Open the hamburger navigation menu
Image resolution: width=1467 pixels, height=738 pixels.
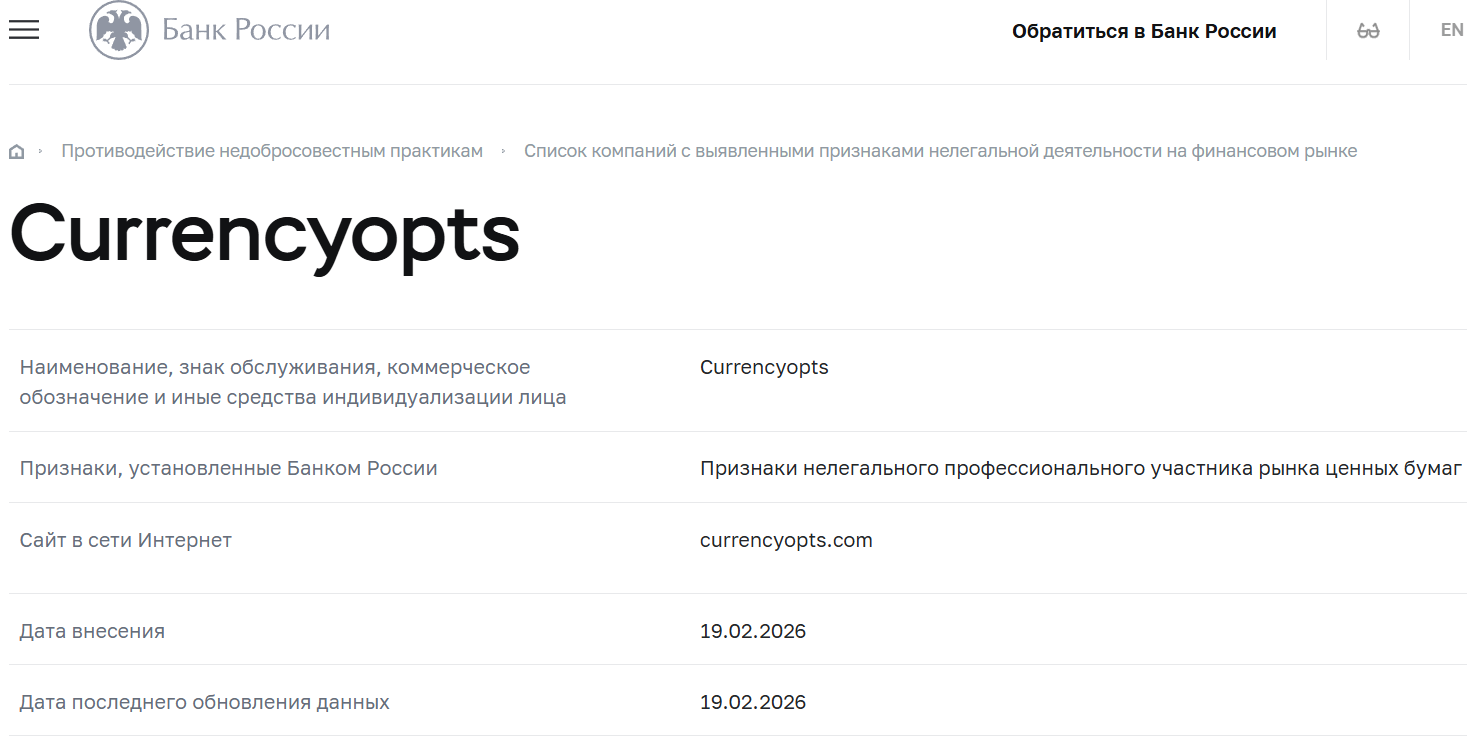click(x=23, y=30)
